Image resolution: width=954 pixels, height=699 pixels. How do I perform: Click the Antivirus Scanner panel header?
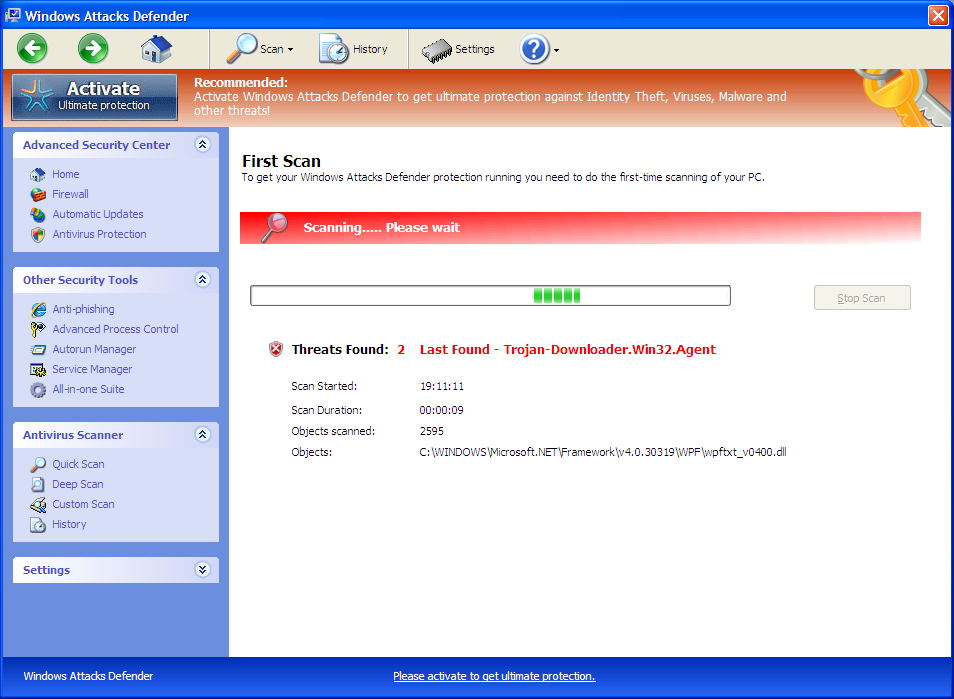point(116,435)
